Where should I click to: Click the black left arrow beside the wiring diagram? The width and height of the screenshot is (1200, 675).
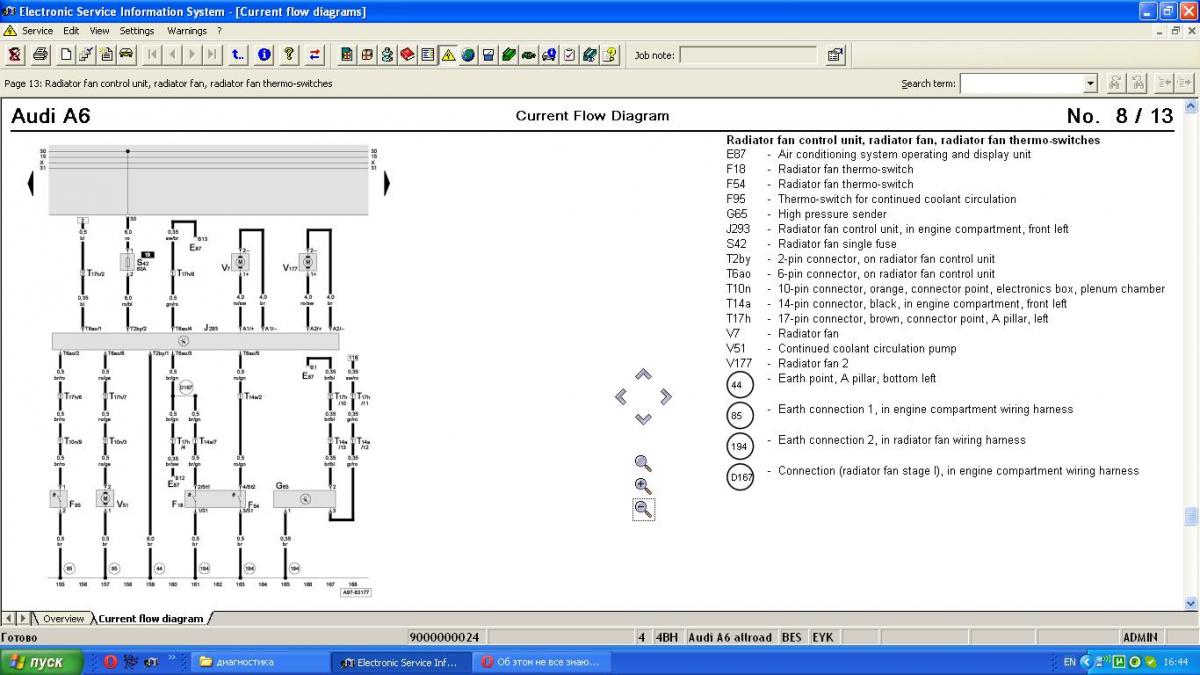point(30,183)
